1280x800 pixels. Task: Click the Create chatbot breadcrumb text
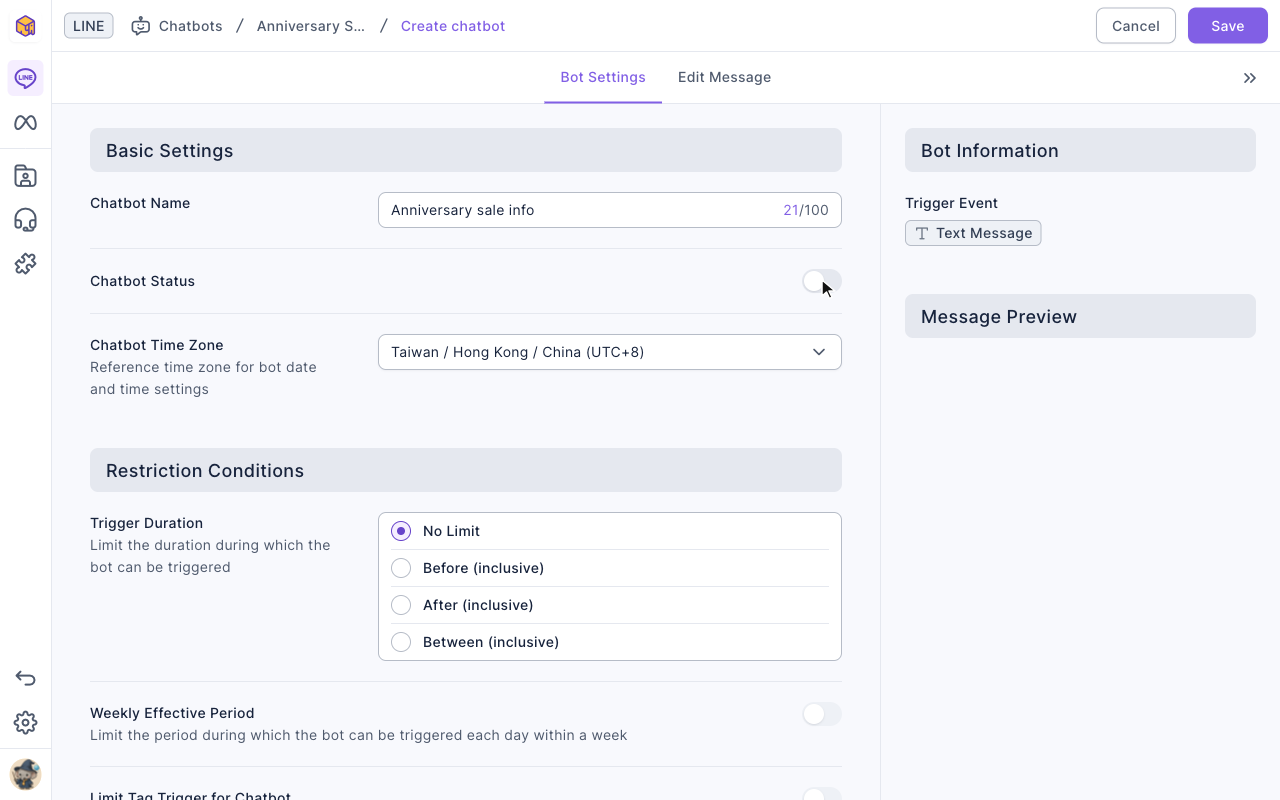(x=453, y=26)
